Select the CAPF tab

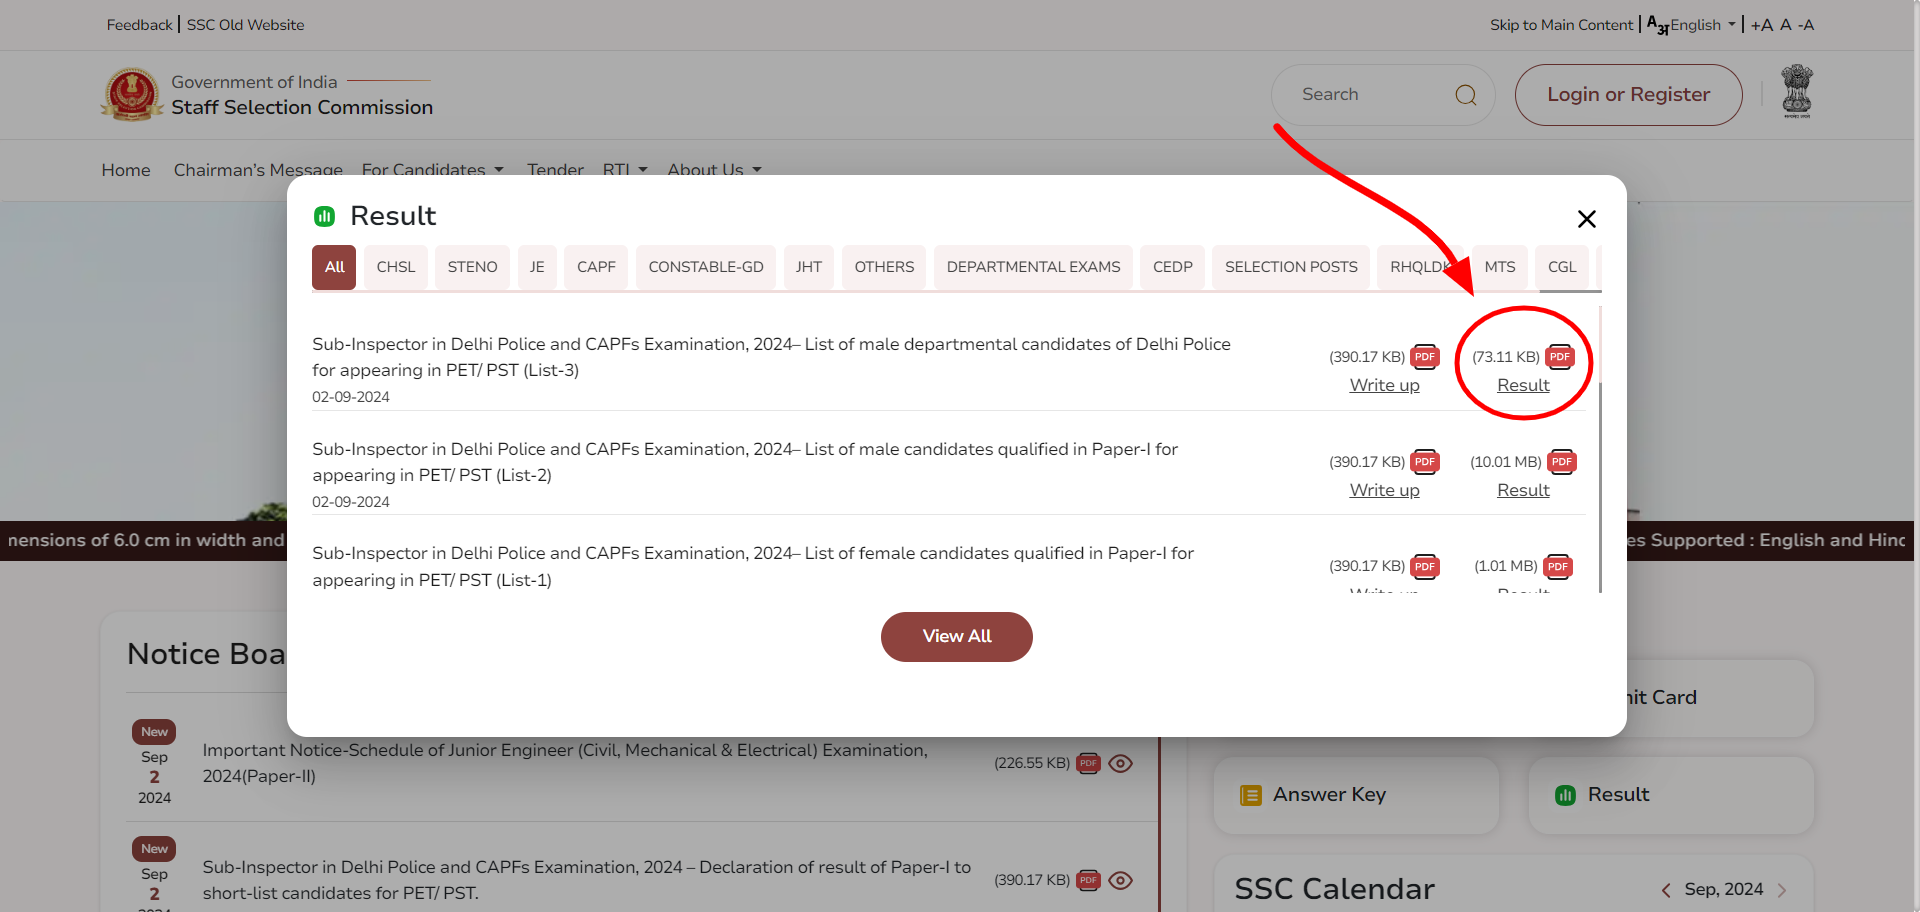coord(596,268)
